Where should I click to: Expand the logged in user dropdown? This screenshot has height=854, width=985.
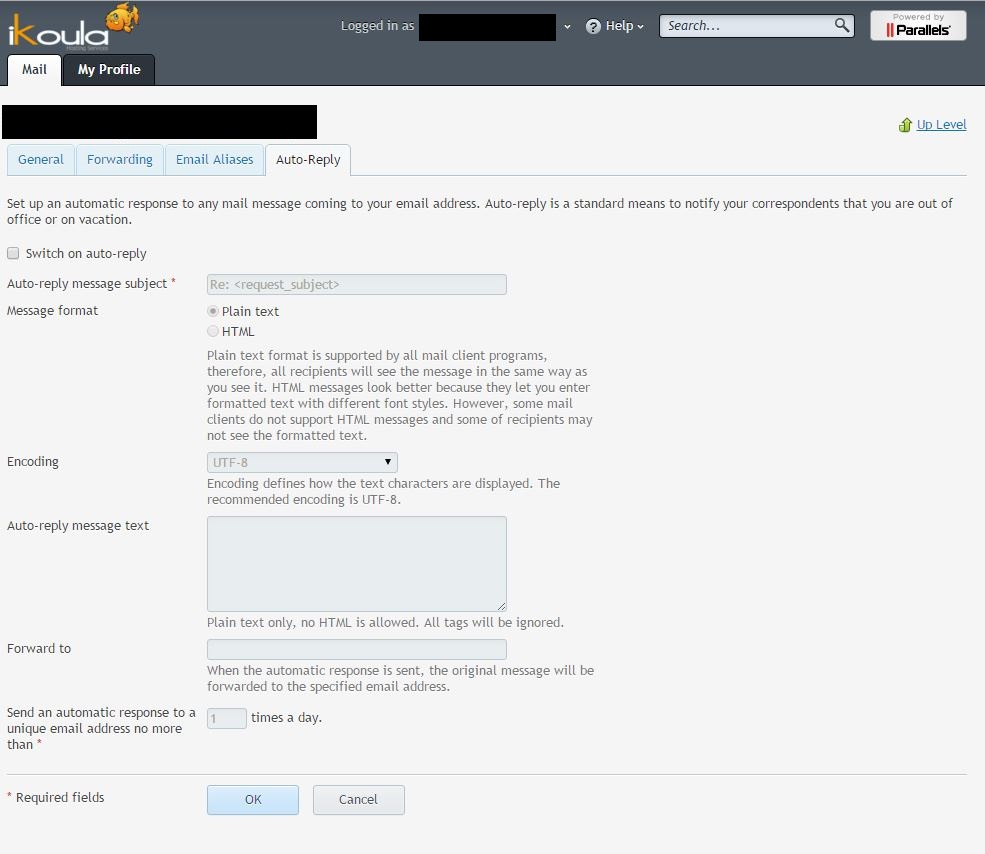point(567,27)
